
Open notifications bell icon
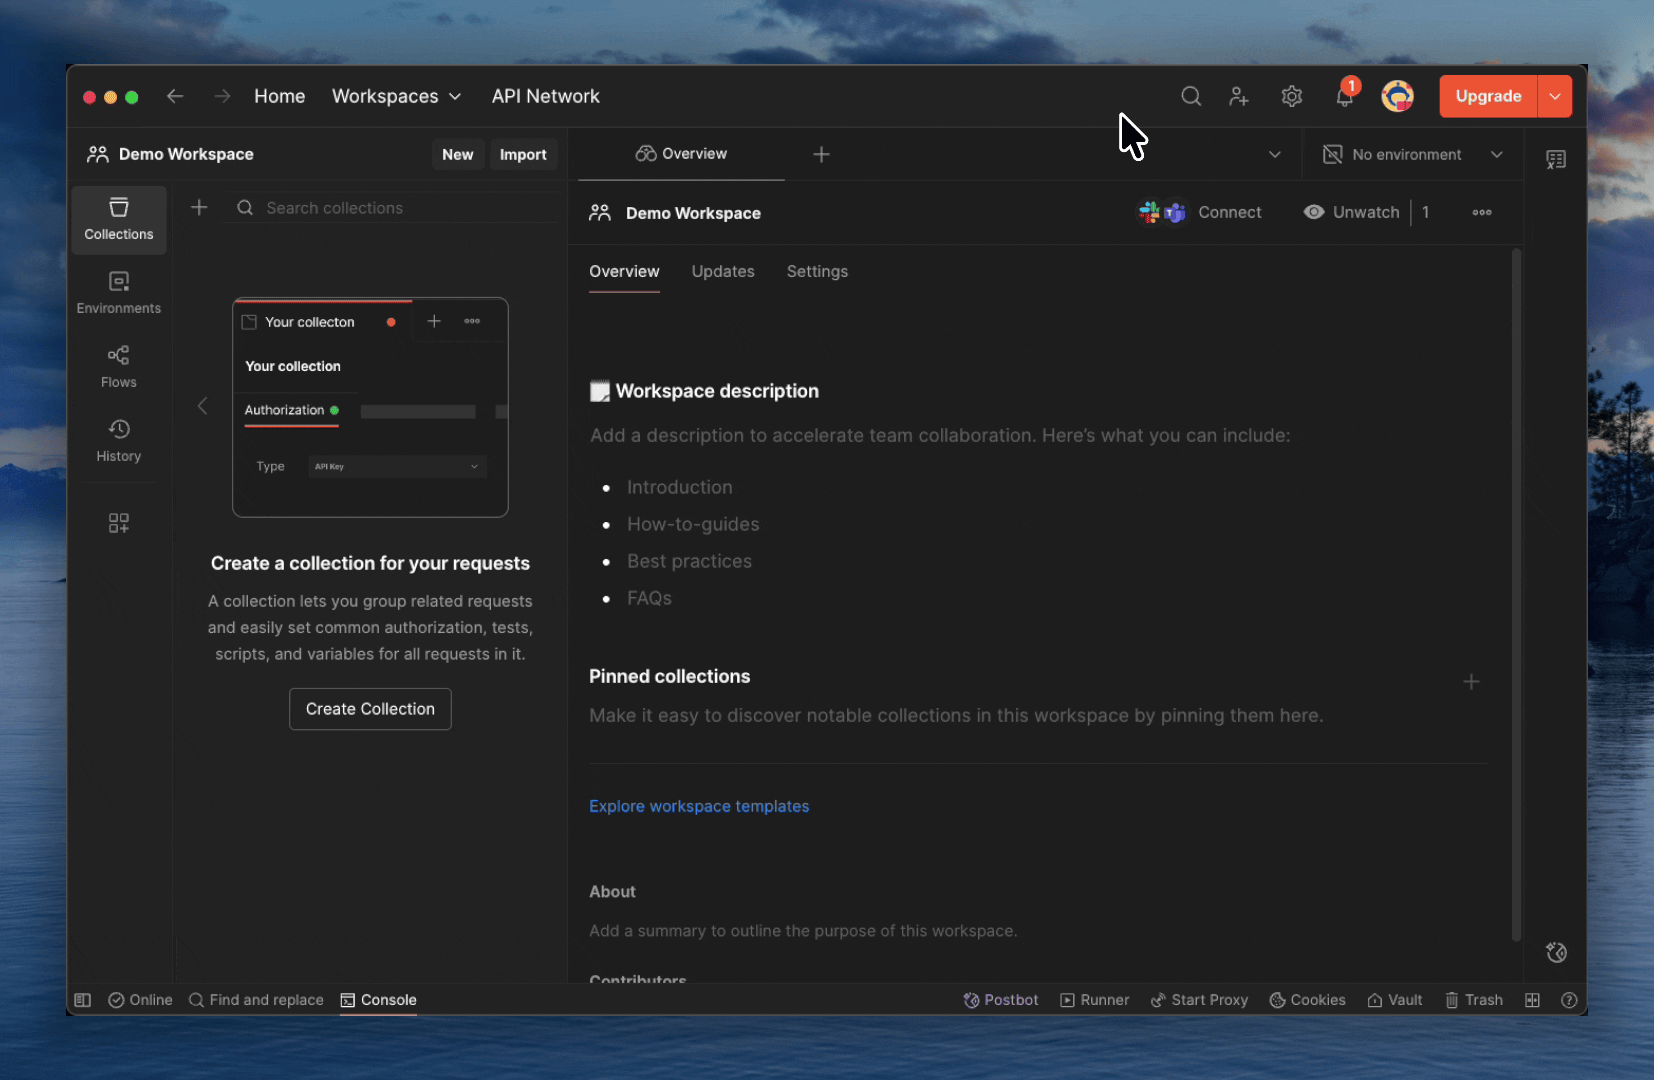[x=1344, y=97]
